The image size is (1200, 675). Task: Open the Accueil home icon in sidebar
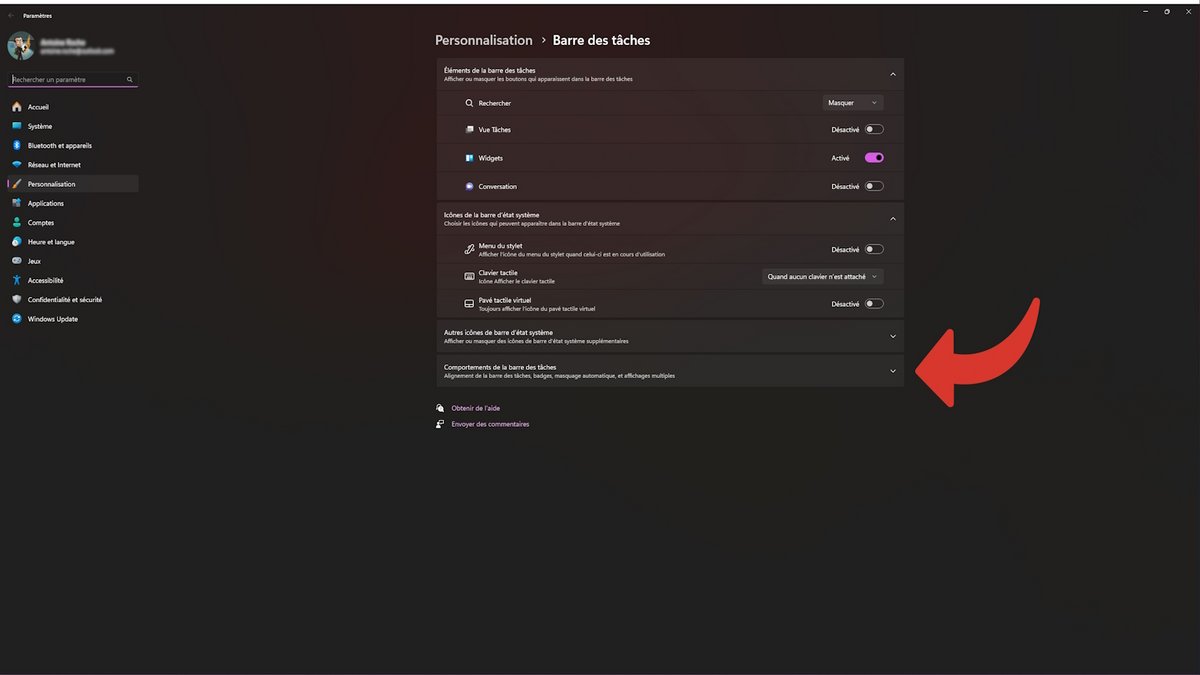coord(17,107)
